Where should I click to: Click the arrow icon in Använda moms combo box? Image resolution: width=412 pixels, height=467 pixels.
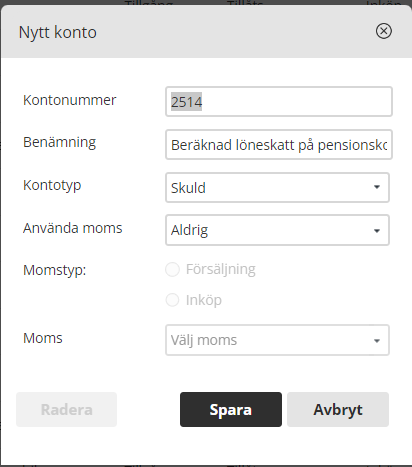(377, 231)
